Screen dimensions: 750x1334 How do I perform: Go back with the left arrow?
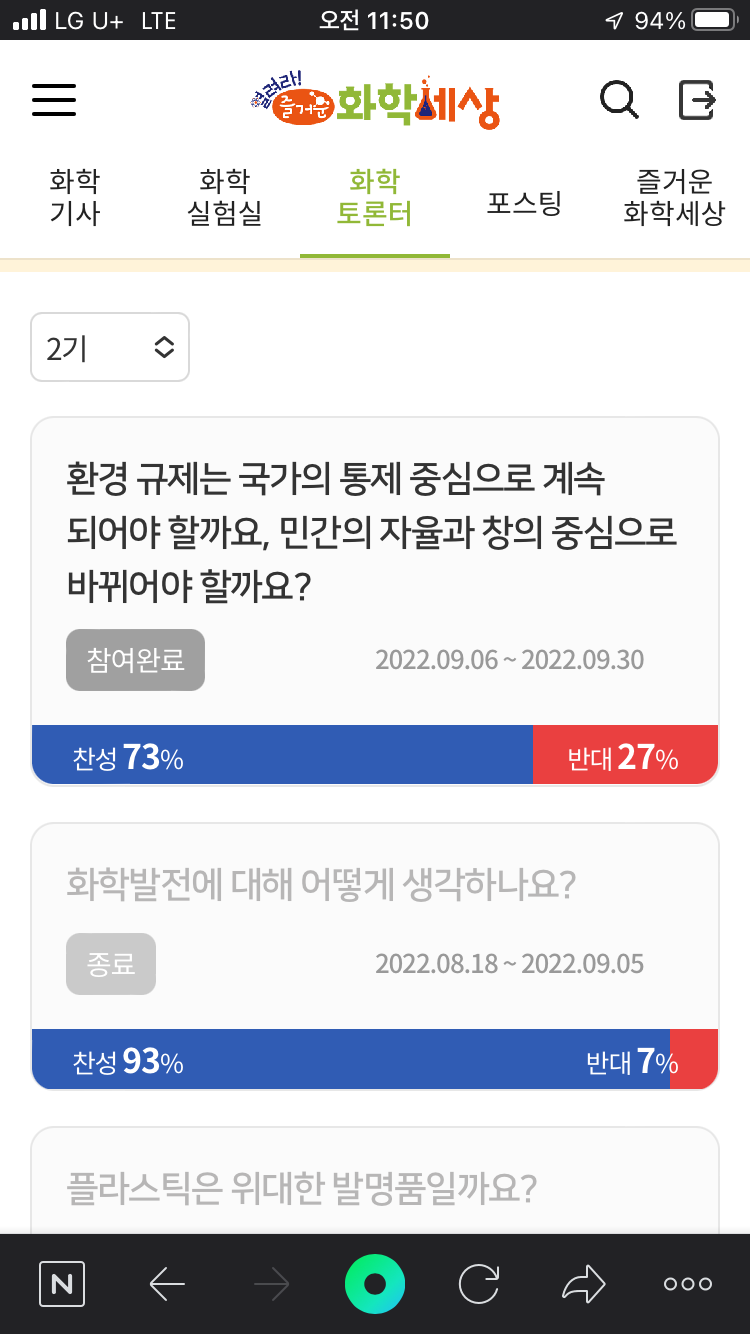tap(167, 1284)
